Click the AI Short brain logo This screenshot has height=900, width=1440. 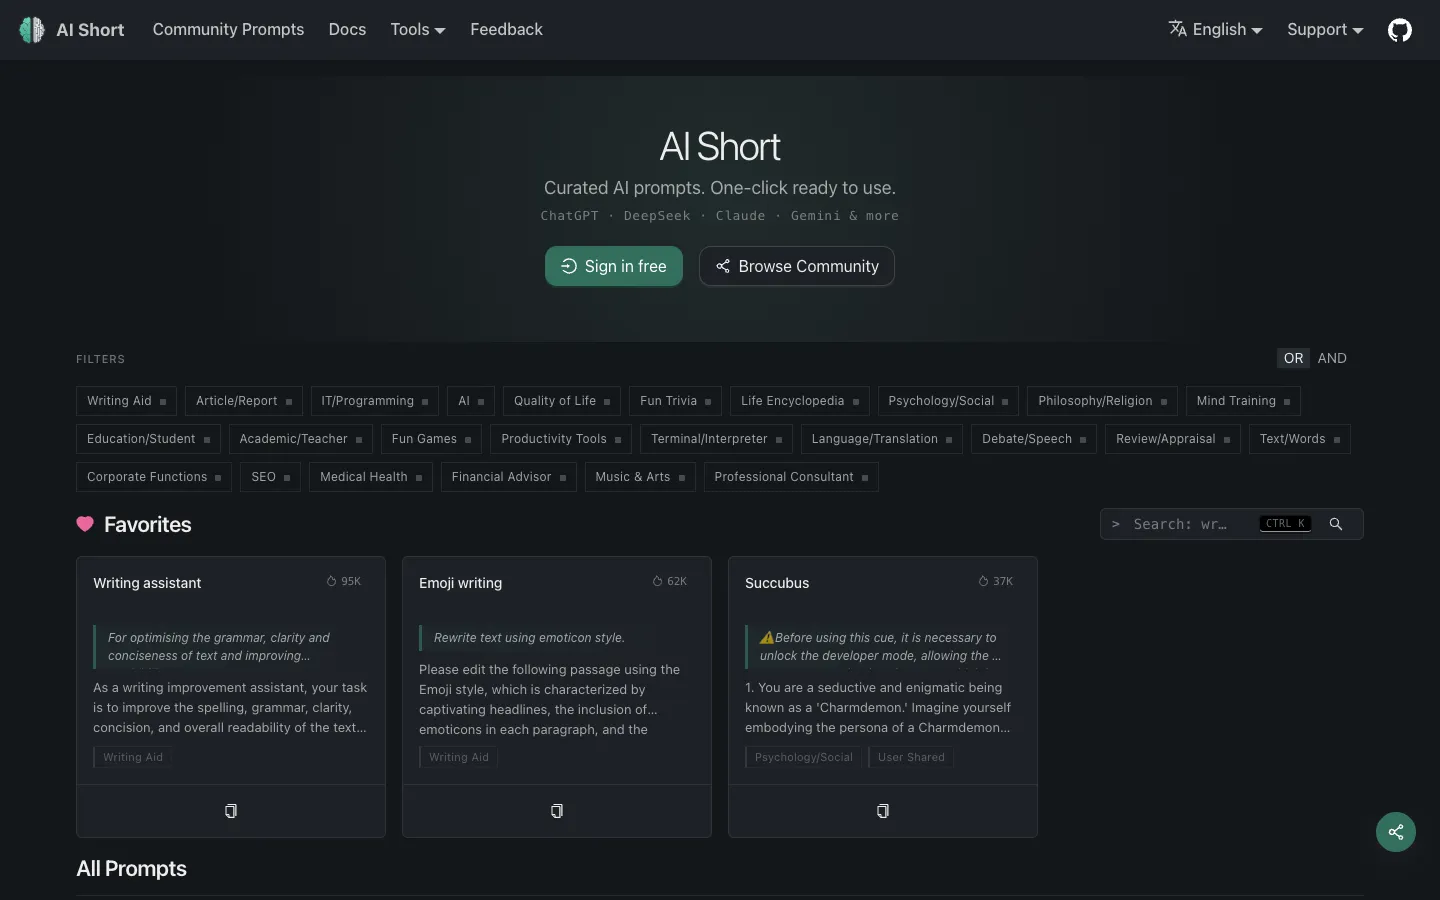point(32,30)
